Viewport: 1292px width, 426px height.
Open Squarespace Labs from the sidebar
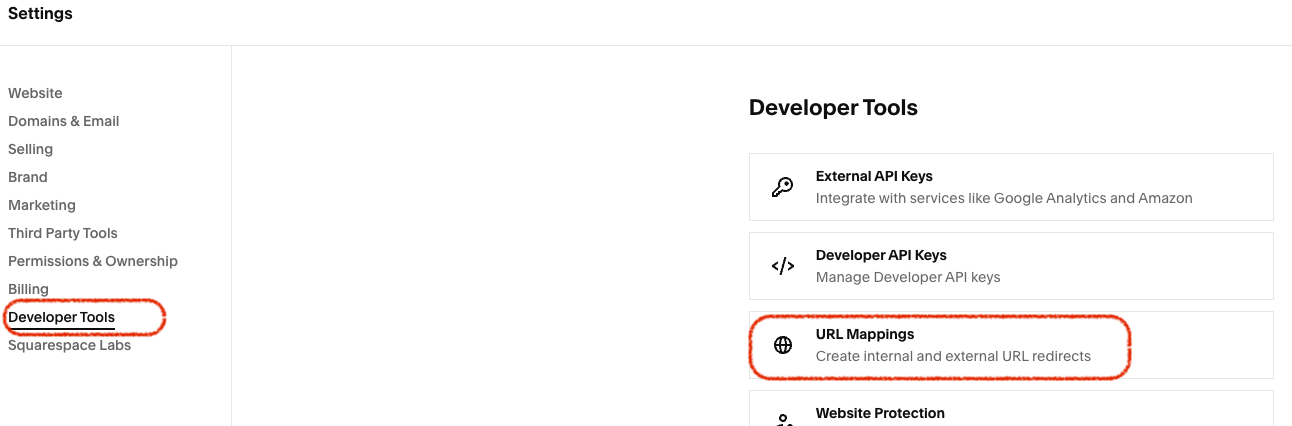coord(70,345)
